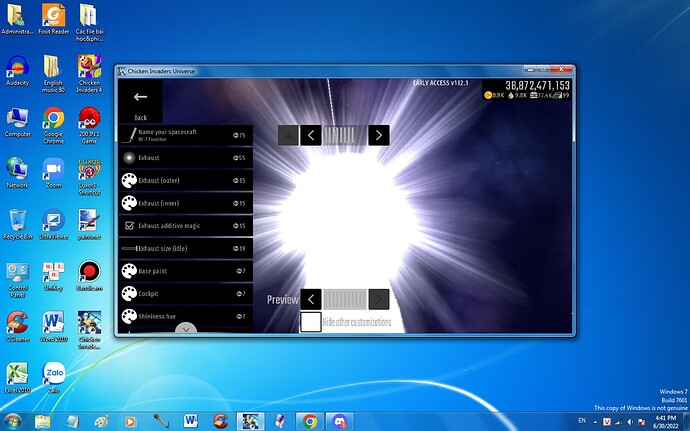Click the reset button beside left arrow
This screenshot has height=431, width=690.
point(287,135)
